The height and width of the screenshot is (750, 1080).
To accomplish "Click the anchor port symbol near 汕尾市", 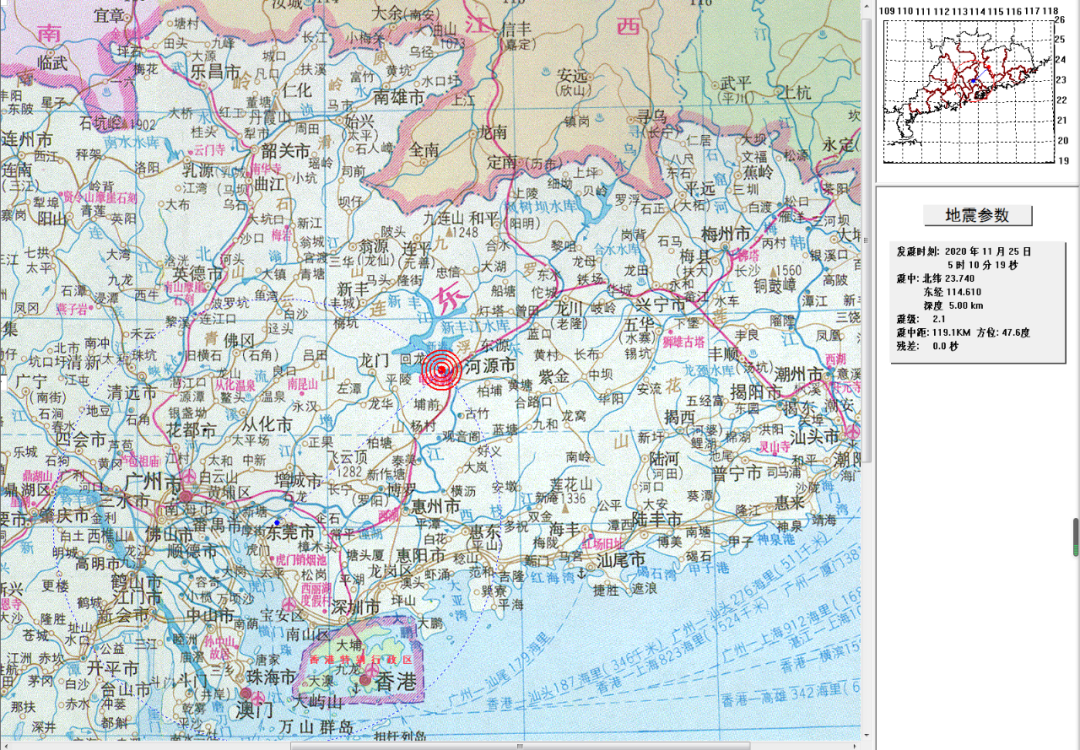I will (580, 572).
